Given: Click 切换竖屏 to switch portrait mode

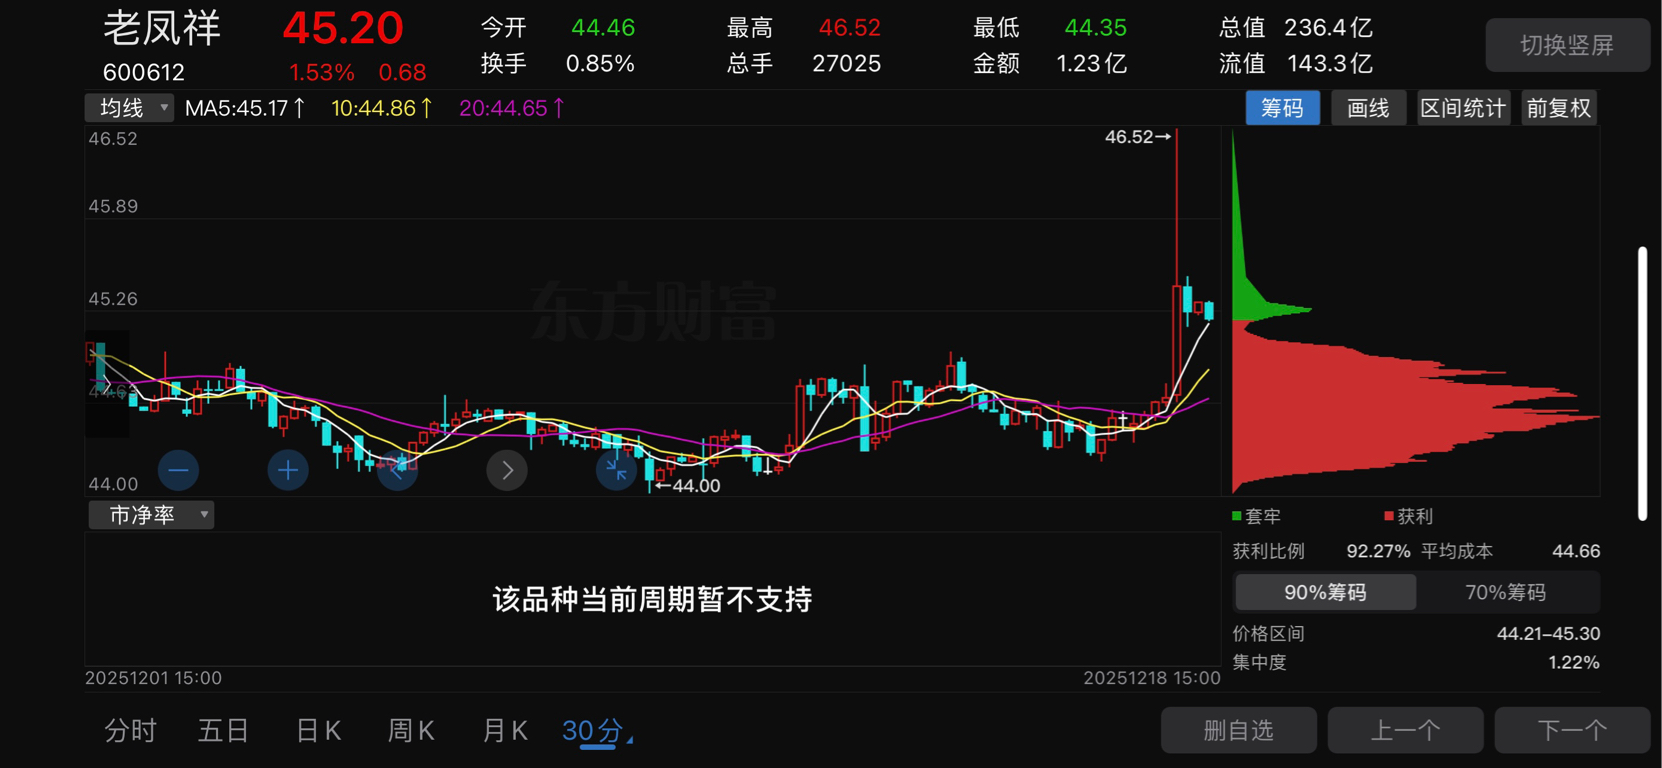Looking at the screenshot, I should tap(1567, 45).
